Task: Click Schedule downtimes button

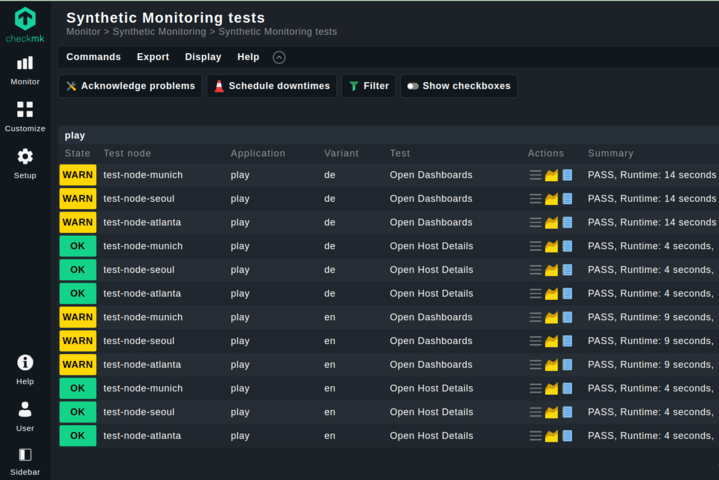Action: [271, 86]
